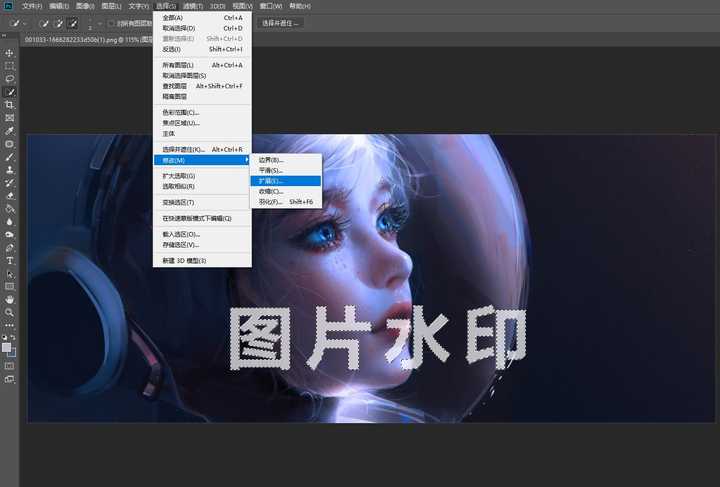Image resolution: width=720 pixels, height=487 pixels.
Task: Choose 取消选择(D) Deselect entry
Action: pos(202,28)
